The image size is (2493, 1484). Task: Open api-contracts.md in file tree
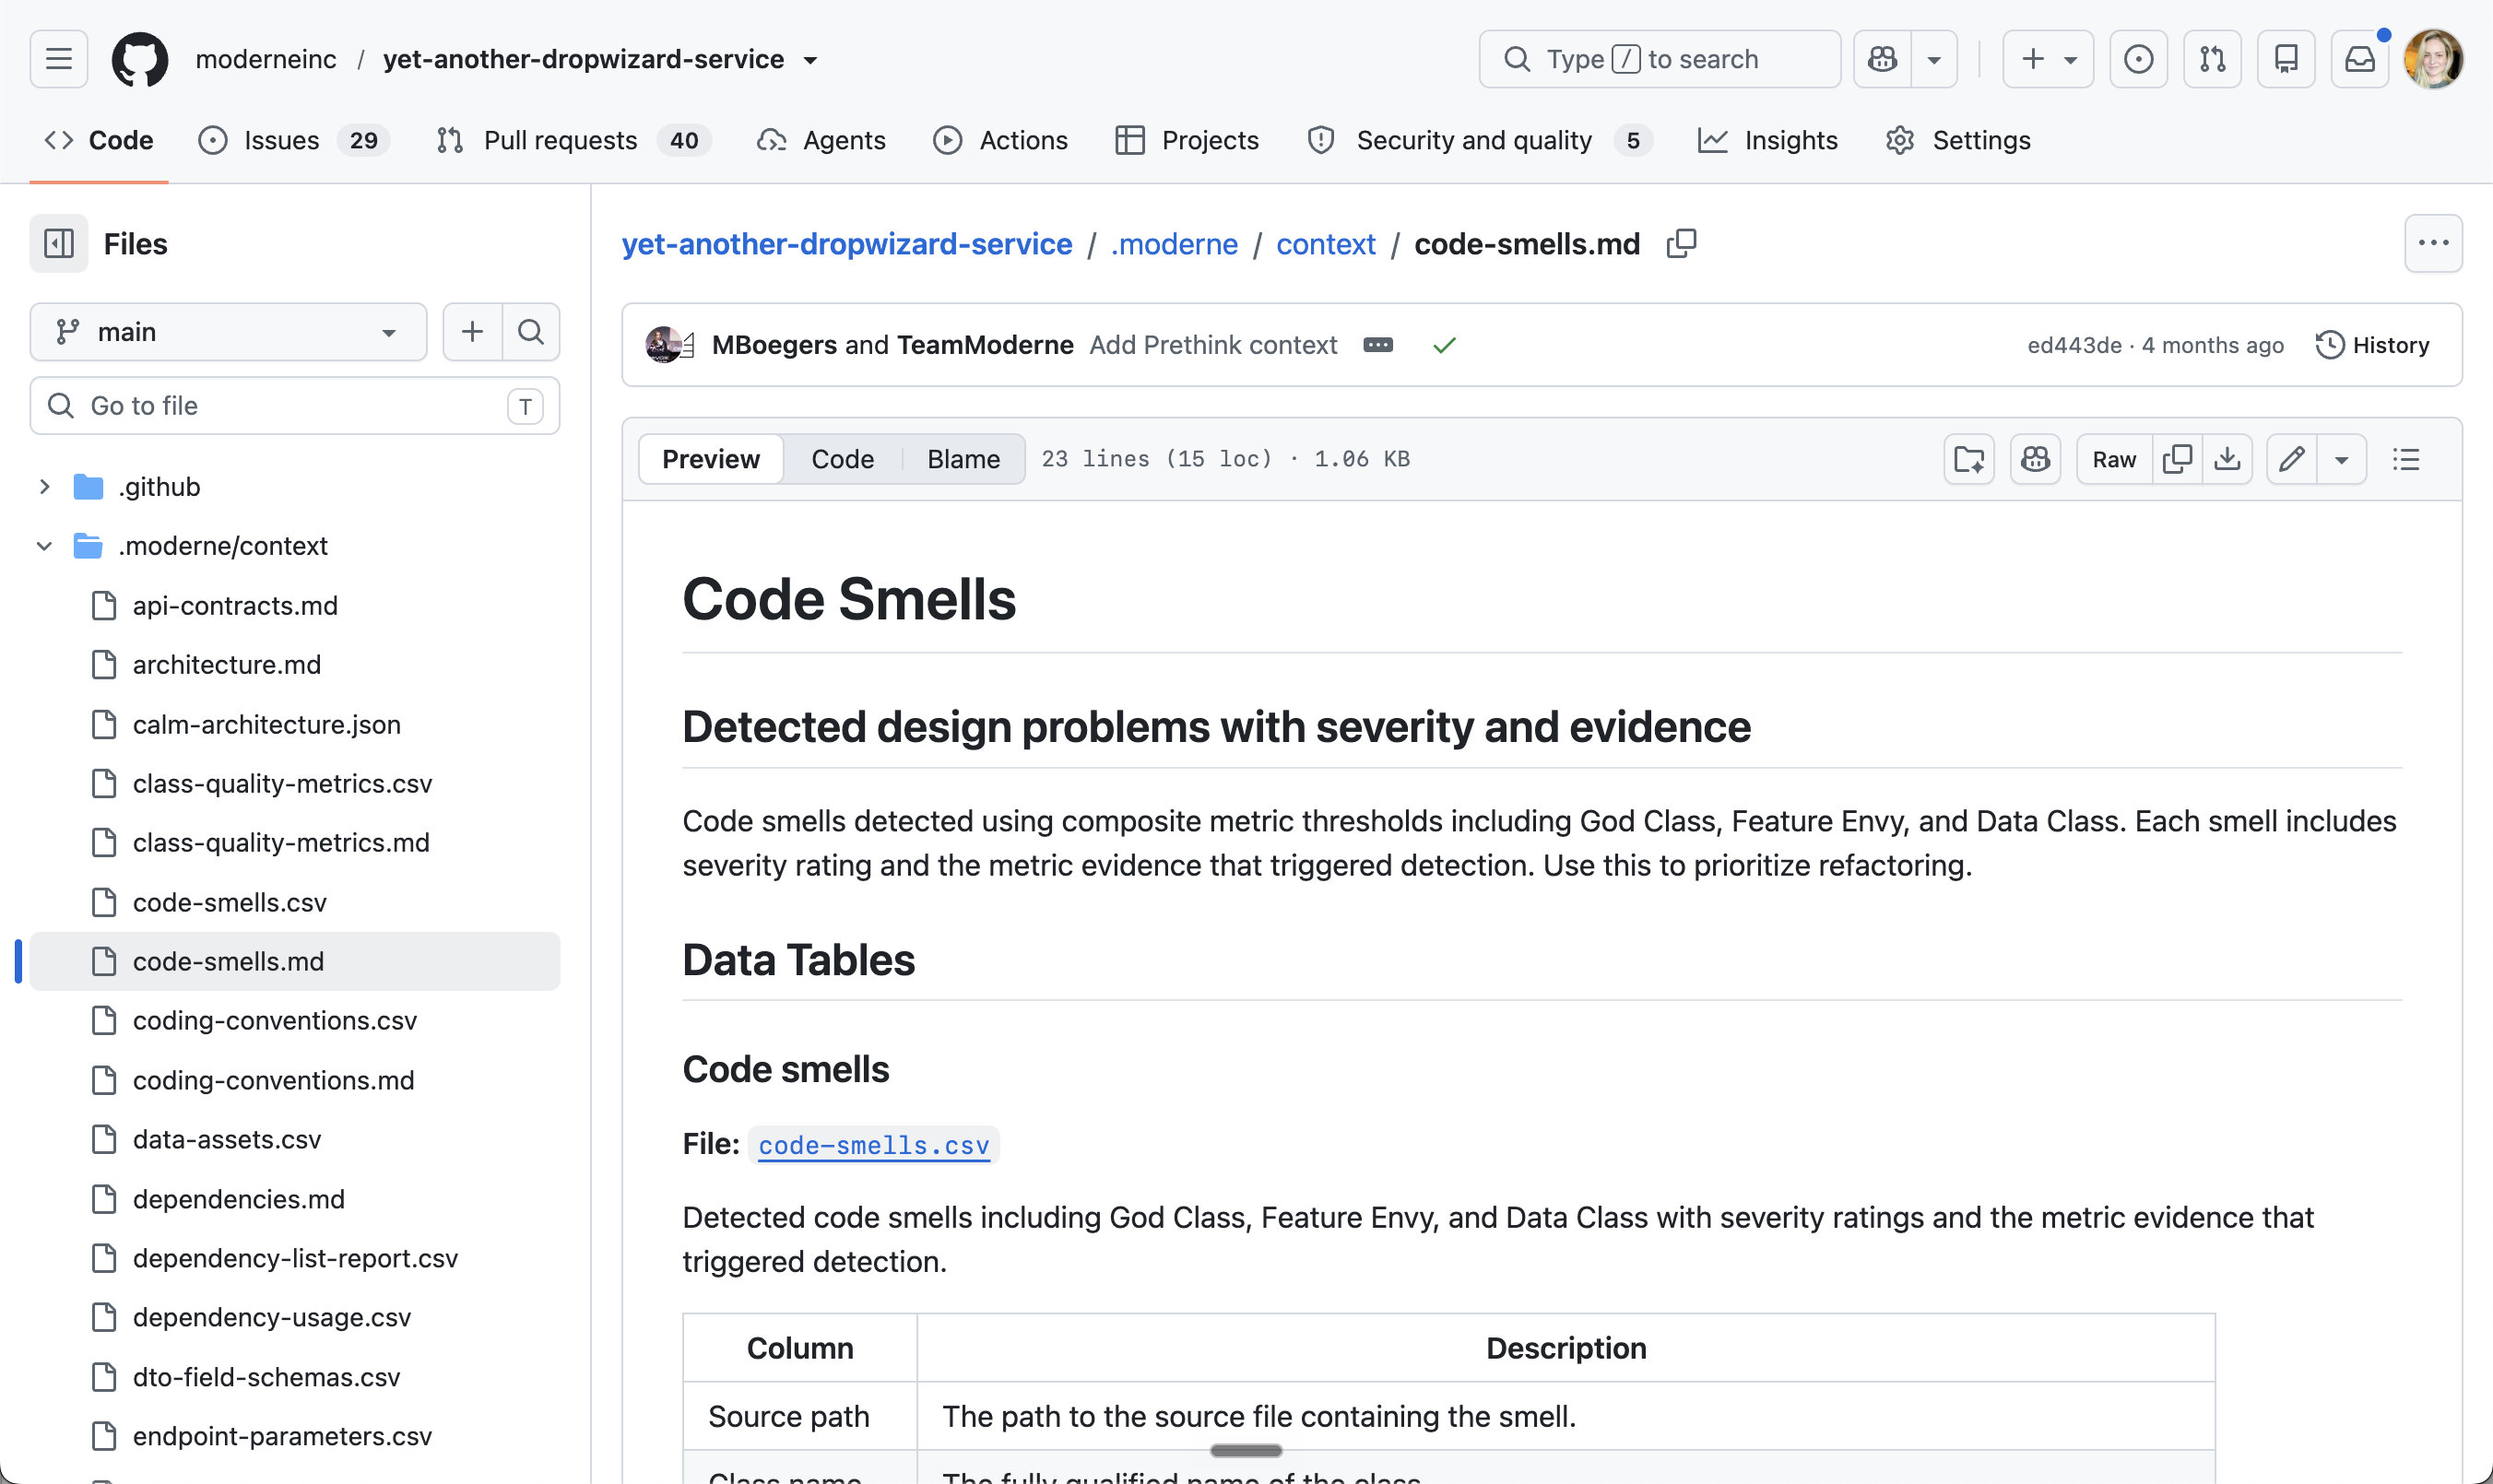click(x=235, y=605)
